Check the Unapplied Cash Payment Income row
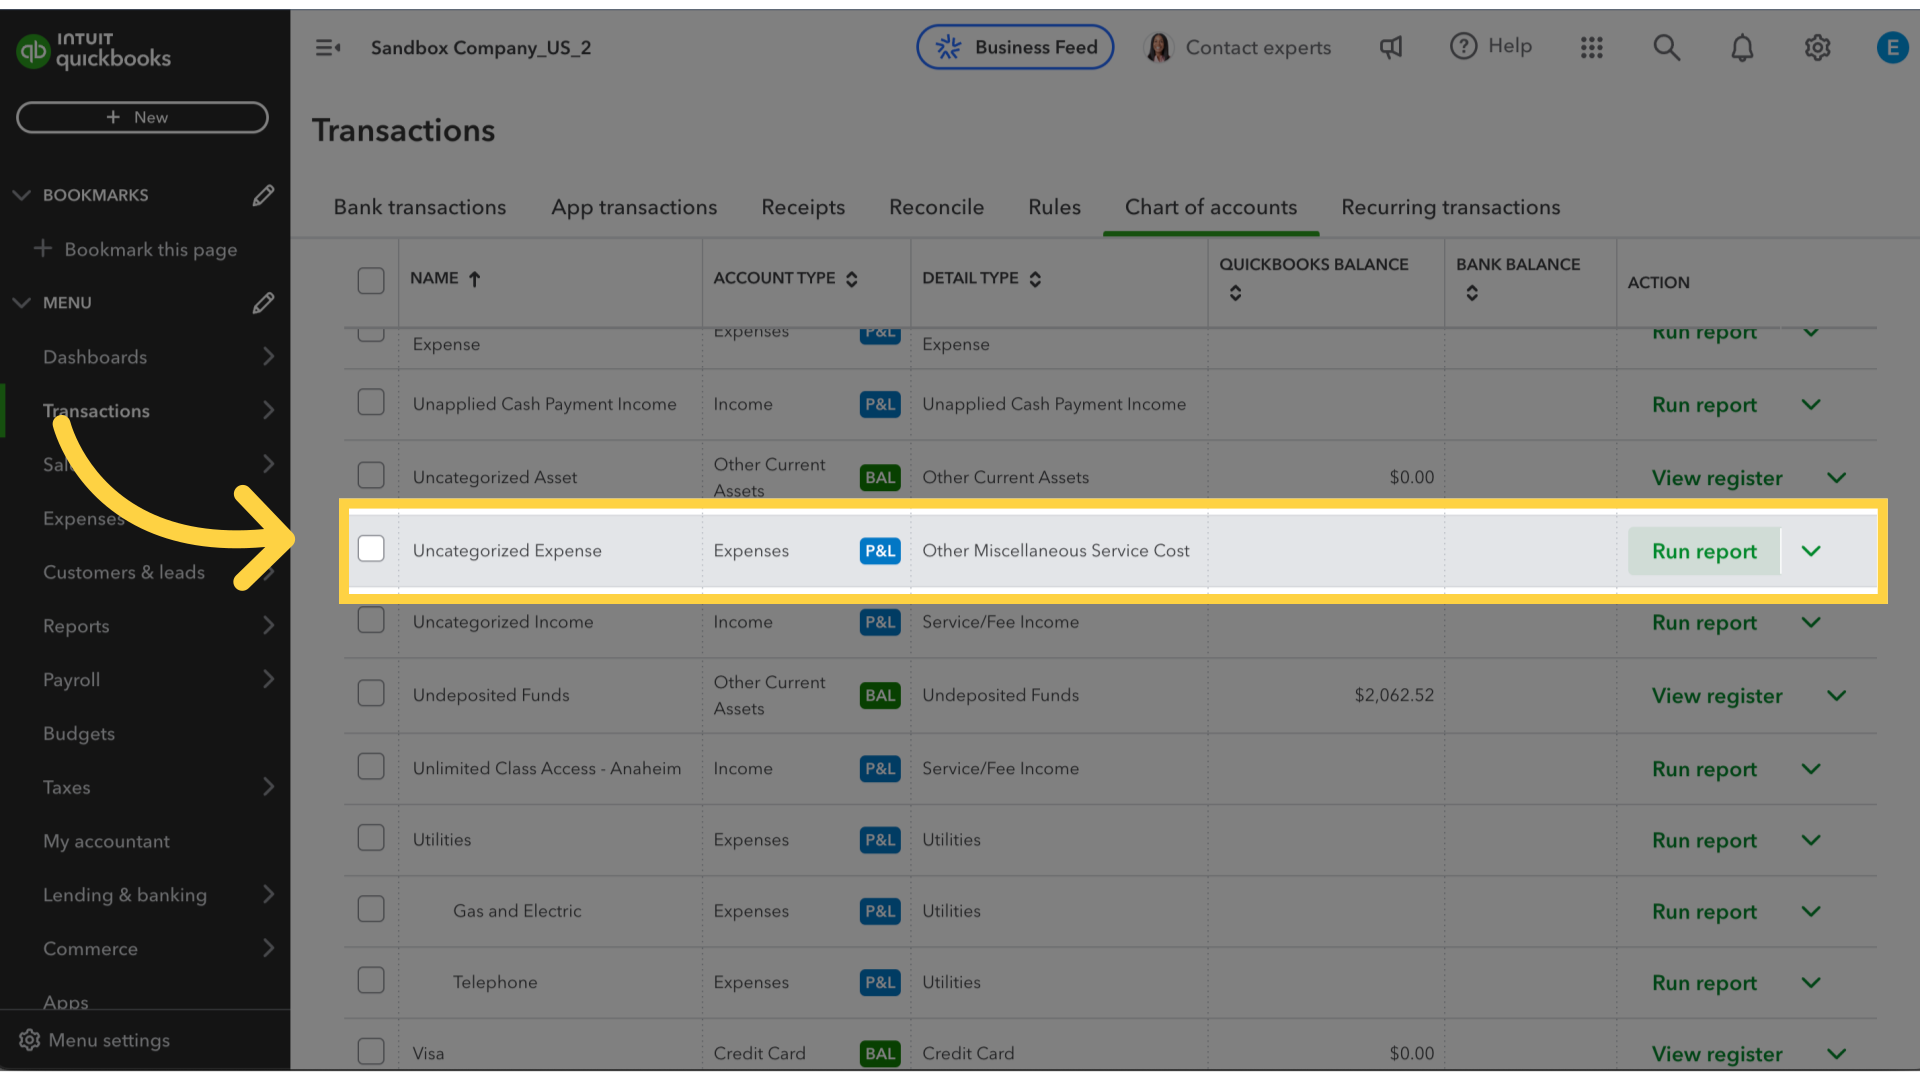The height and width of the screenshot is (1080, 1920). click(371, 402)
